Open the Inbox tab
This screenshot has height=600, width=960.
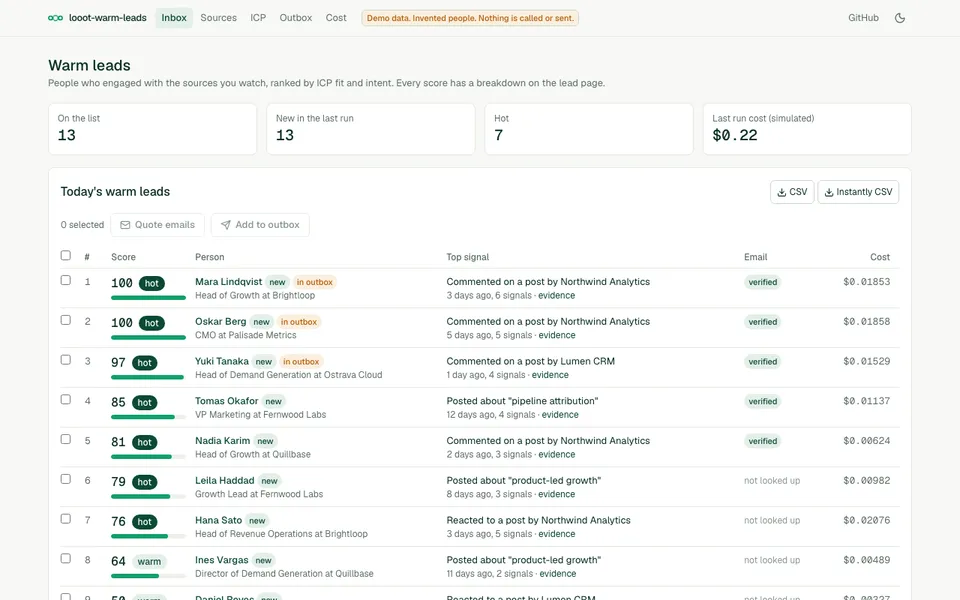pos(174,18)
